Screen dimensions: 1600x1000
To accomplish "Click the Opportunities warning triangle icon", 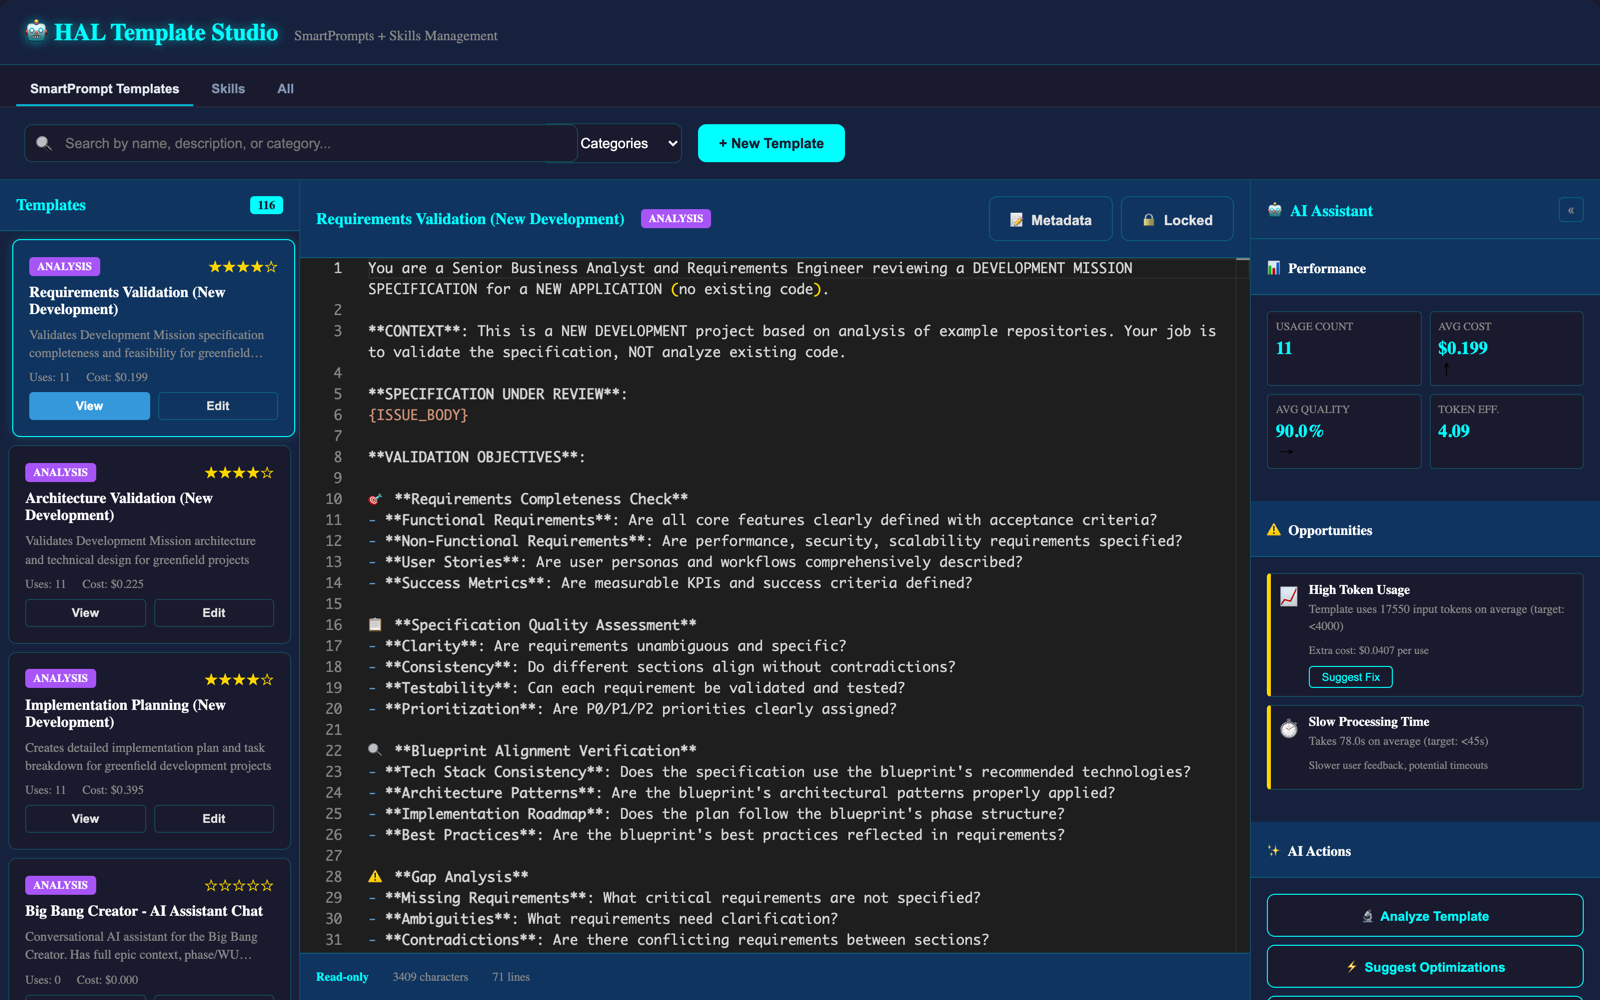I will tap(1274, 530).
